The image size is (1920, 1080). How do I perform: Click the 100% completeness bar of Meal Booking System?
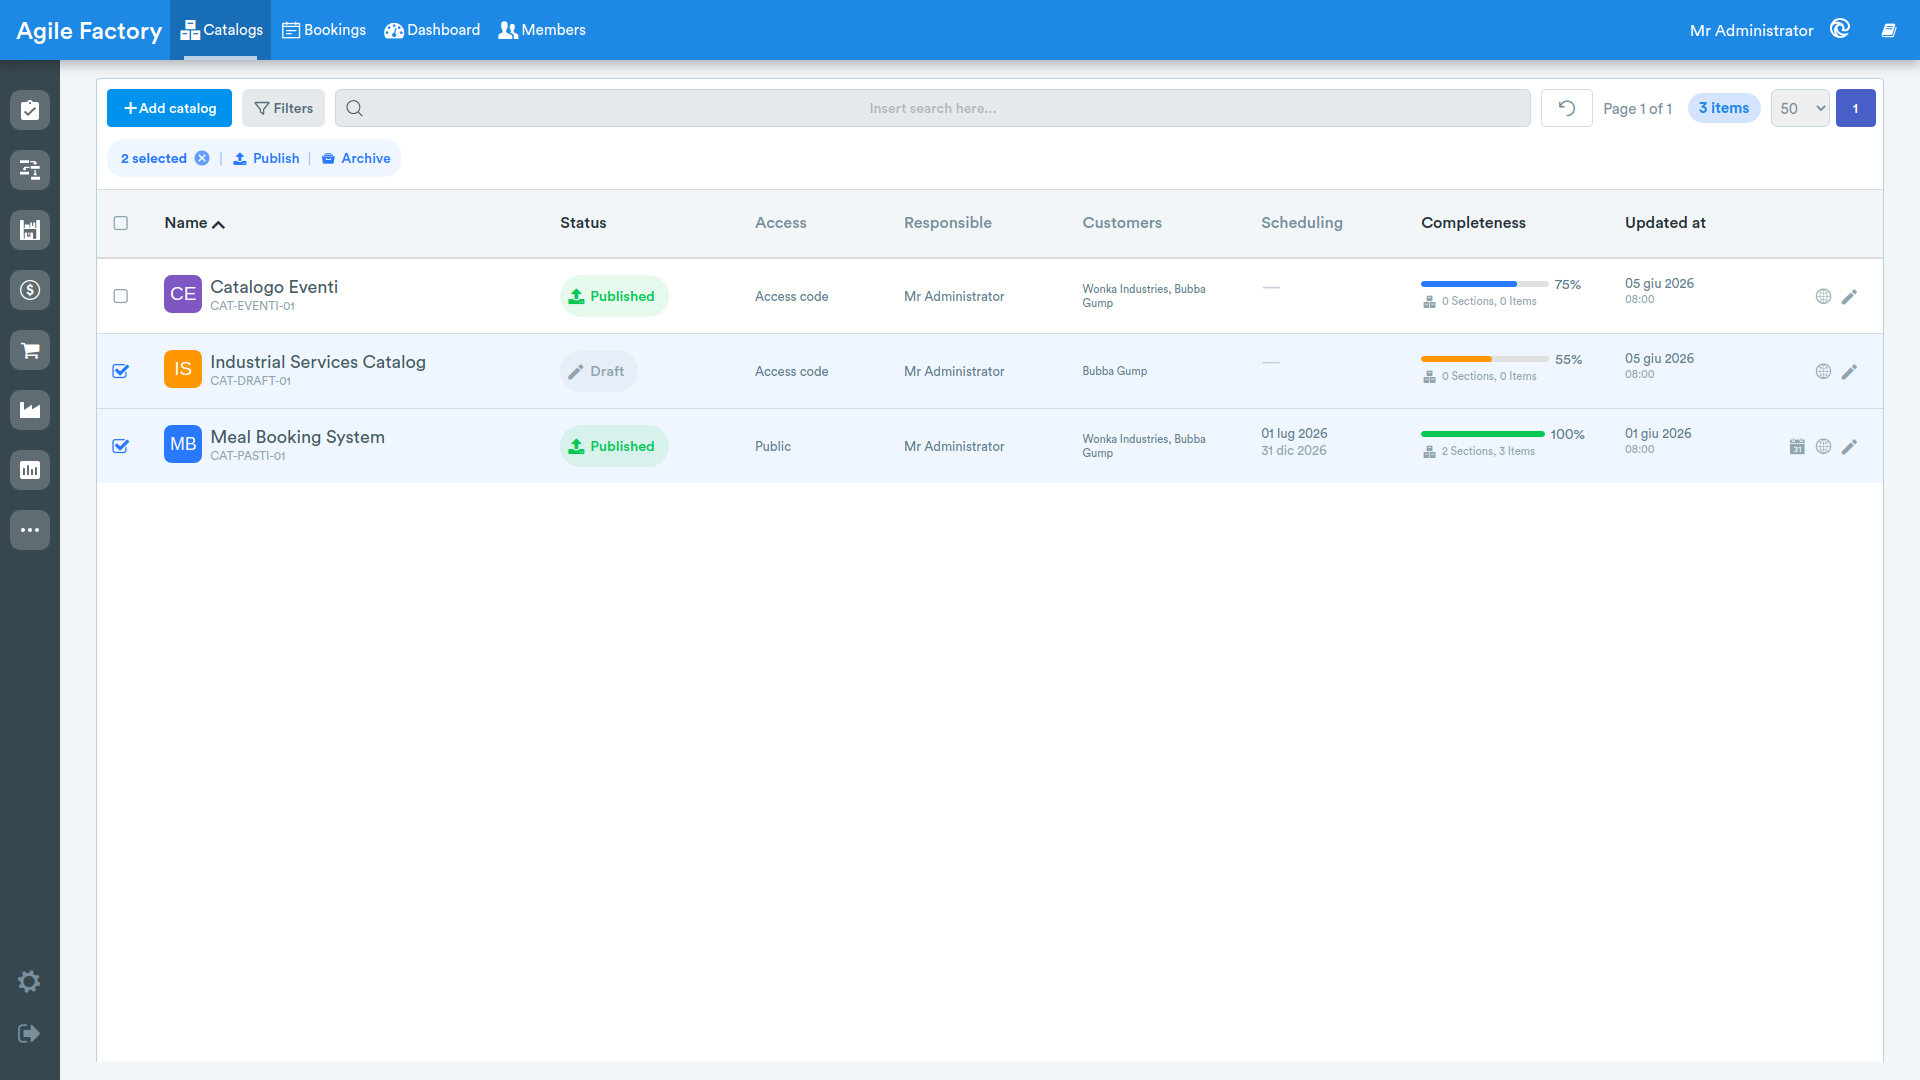[1482, 434]
